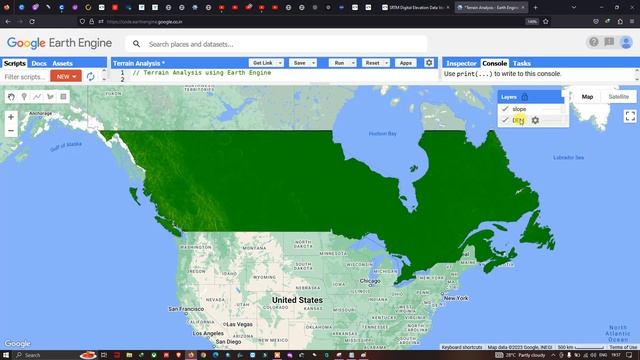Run the script with Run button
The height and width of the screenshot is (360, 640).
(x=339, y=63)
